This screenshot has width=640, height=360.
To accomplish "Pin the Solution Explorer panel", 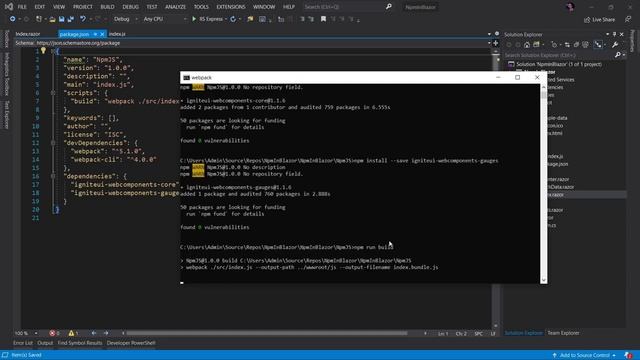I will [x=614, y=34].
